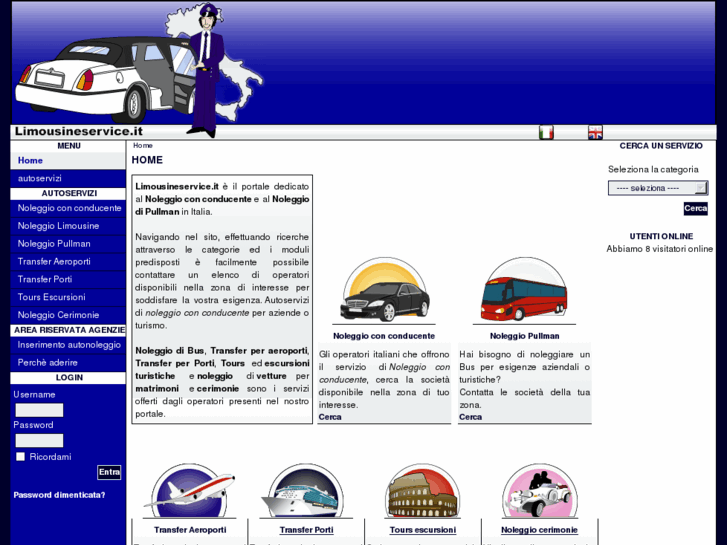Click the airplane Transfer Aeroporti icon

189,491
